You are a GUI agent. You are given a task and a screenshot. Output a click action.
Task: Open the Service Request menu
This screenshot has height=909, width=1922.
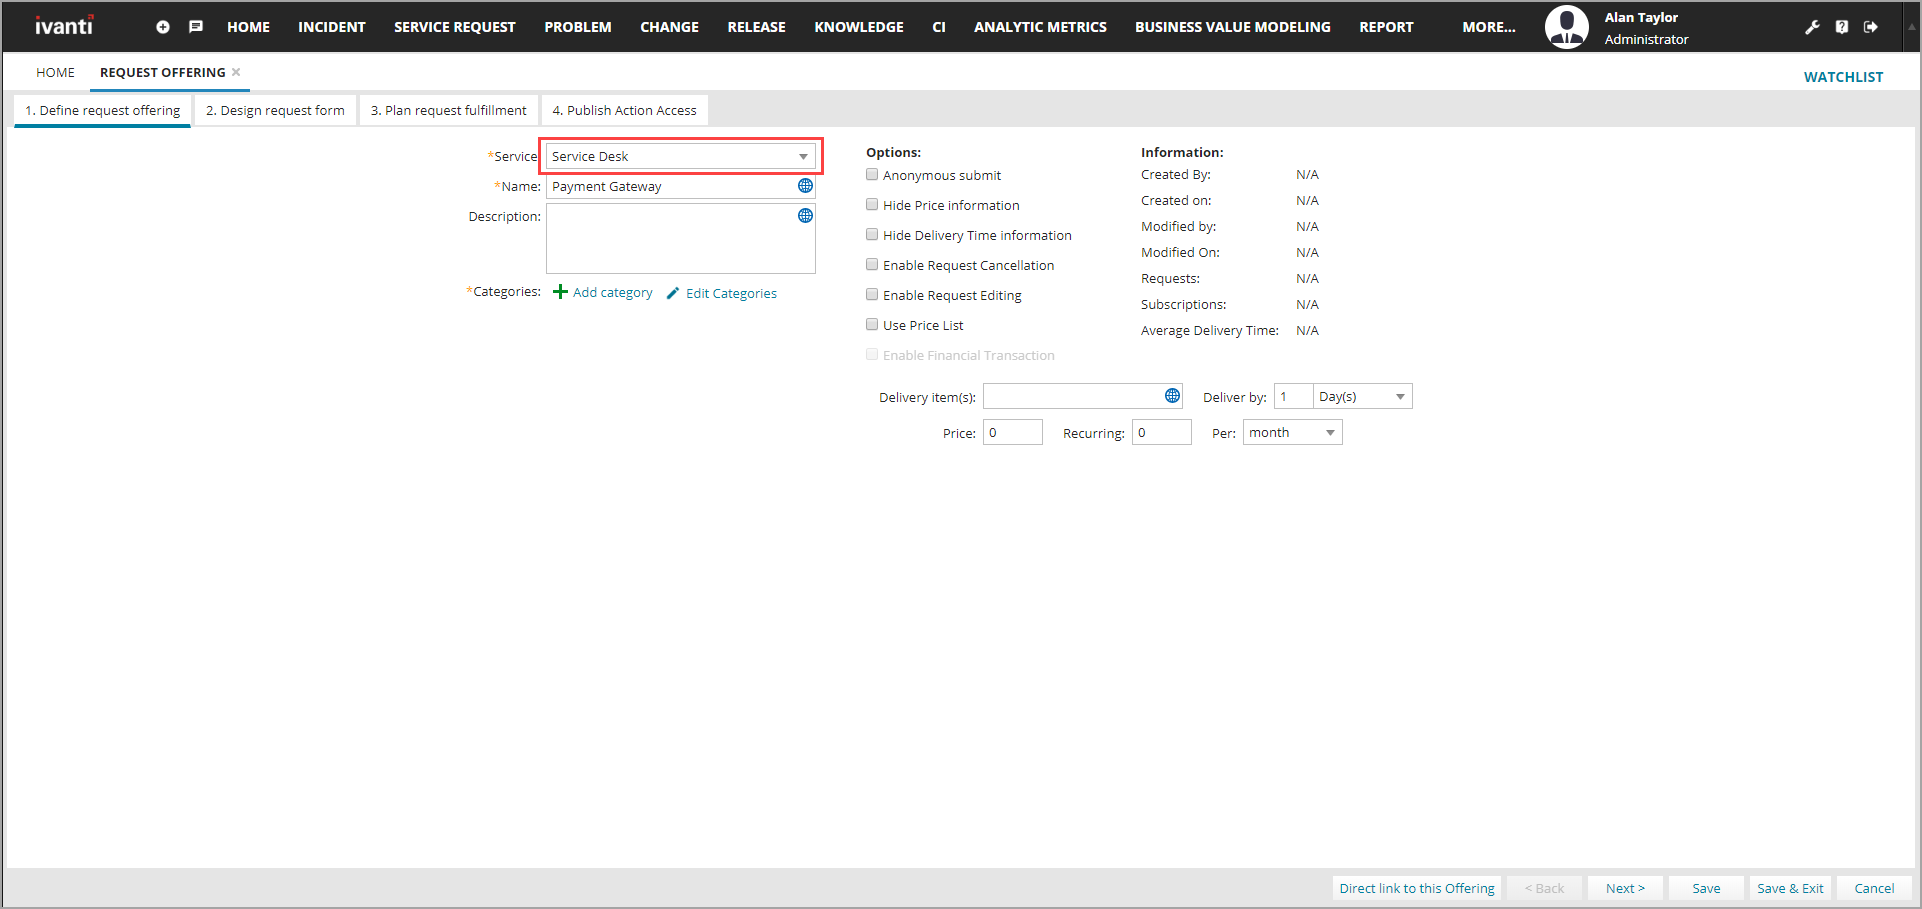[x=454, y=27]
